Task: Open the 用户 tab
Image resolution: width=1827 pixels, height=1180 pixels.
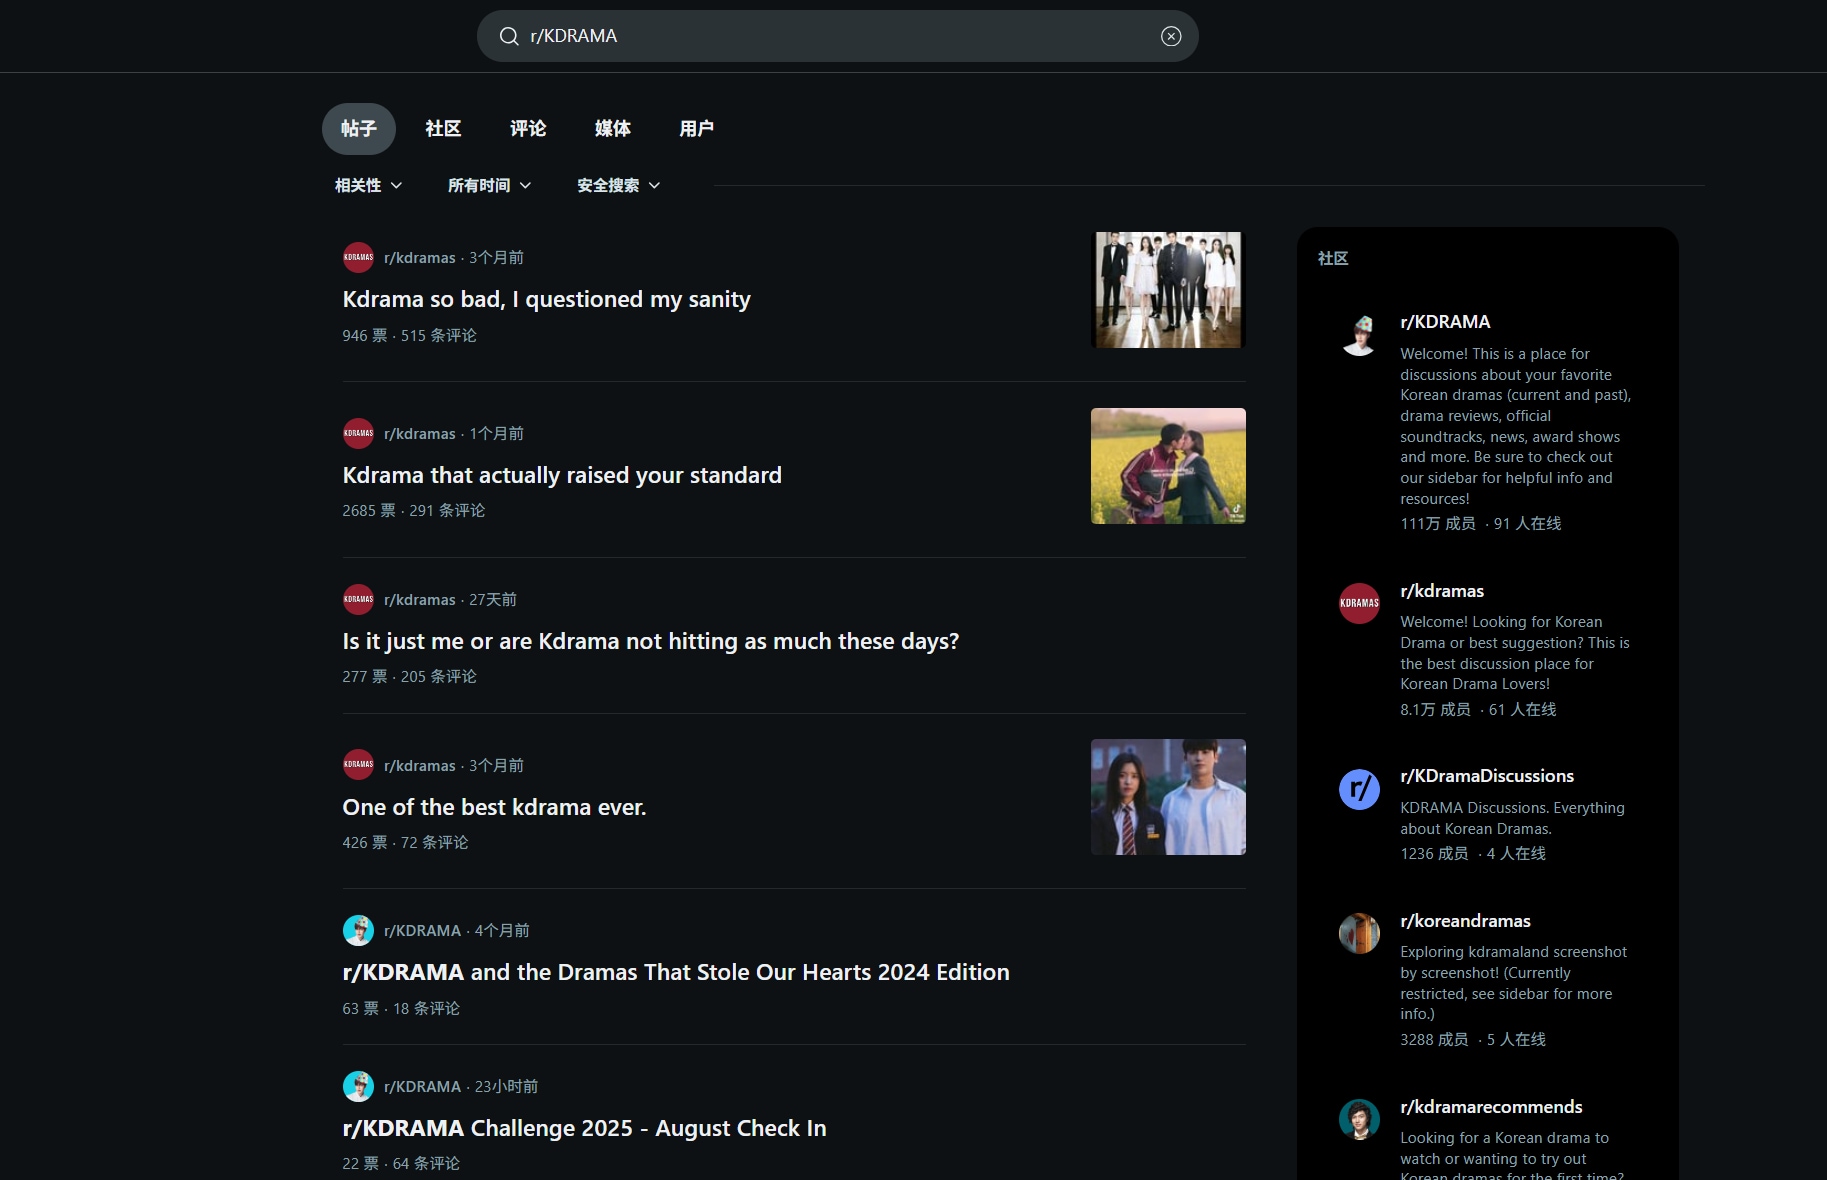Action: tap(697, 129)
